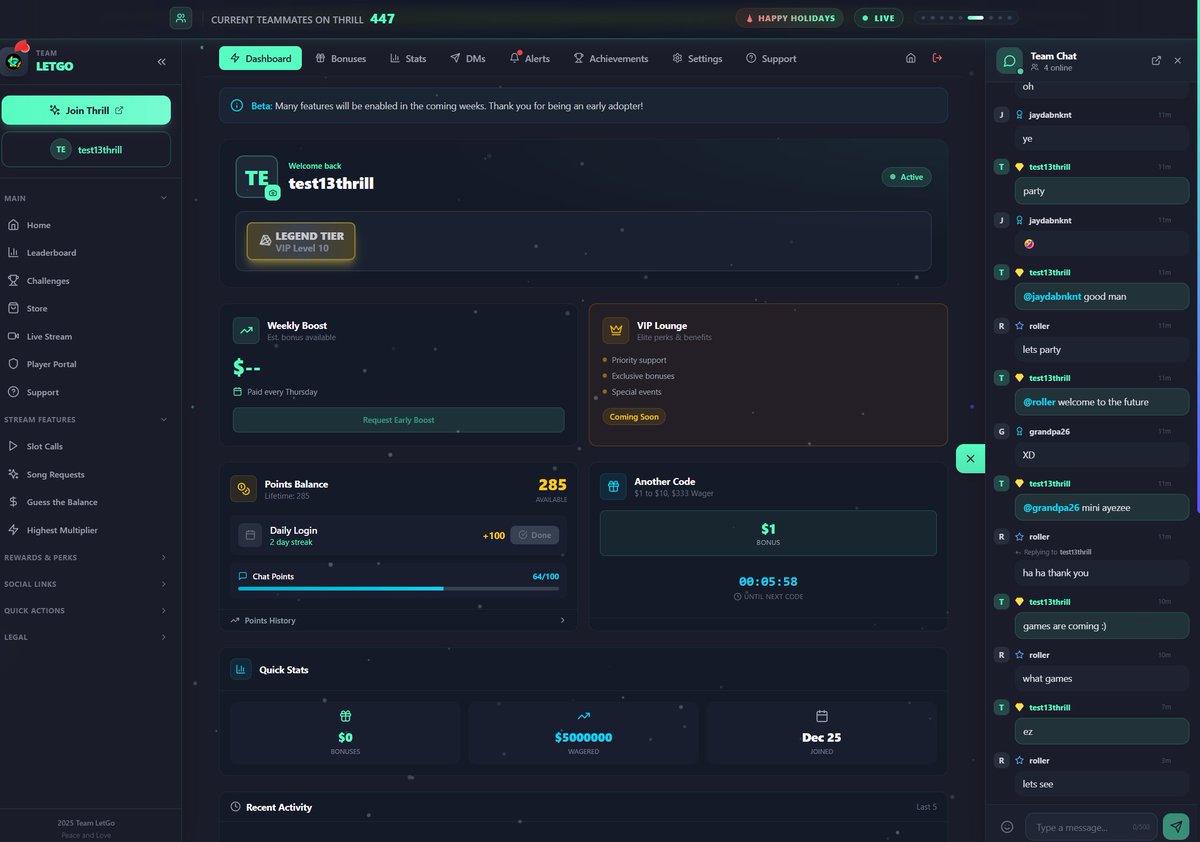Image resolution: width=1200 pixels, height=842 pixels.
Task: Open Guess the Balance feature
Action: 90,502
